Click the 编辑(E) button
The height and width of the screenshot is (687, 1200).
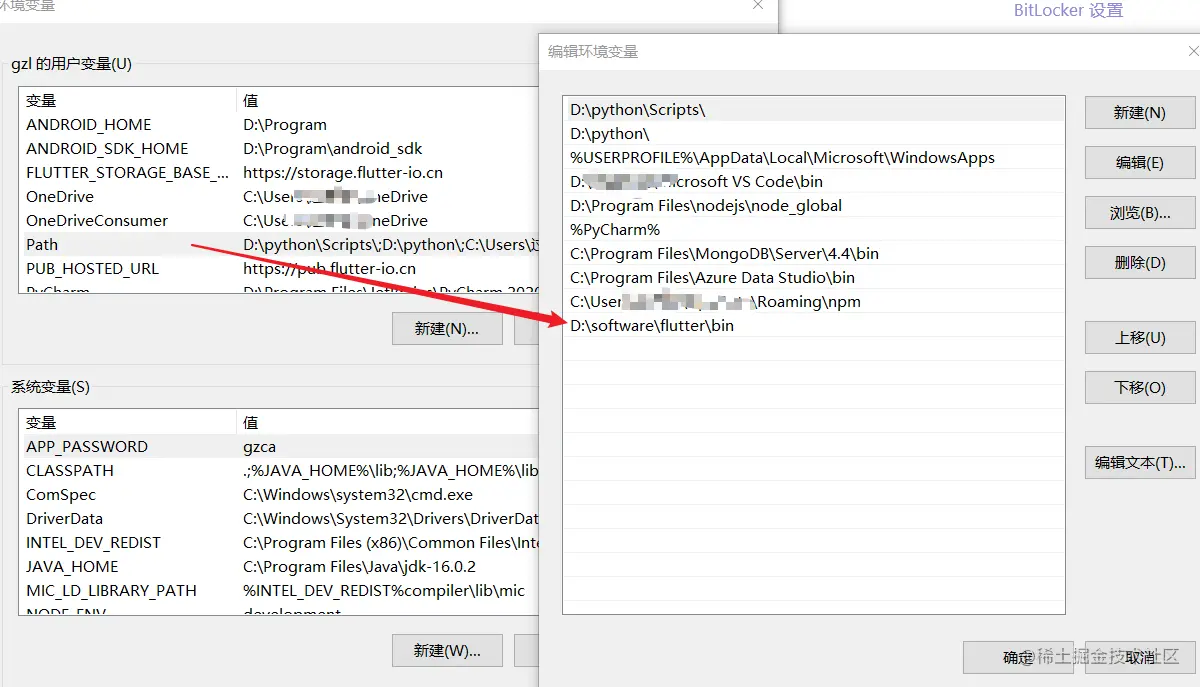coord(1140,163)
